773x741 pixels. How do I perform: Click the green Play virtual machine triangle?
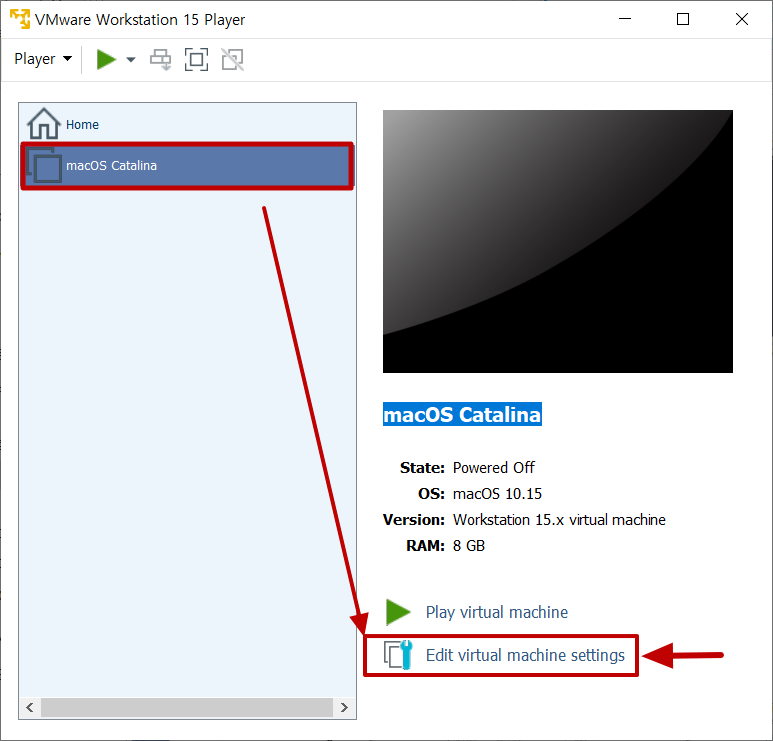[398, 612]
